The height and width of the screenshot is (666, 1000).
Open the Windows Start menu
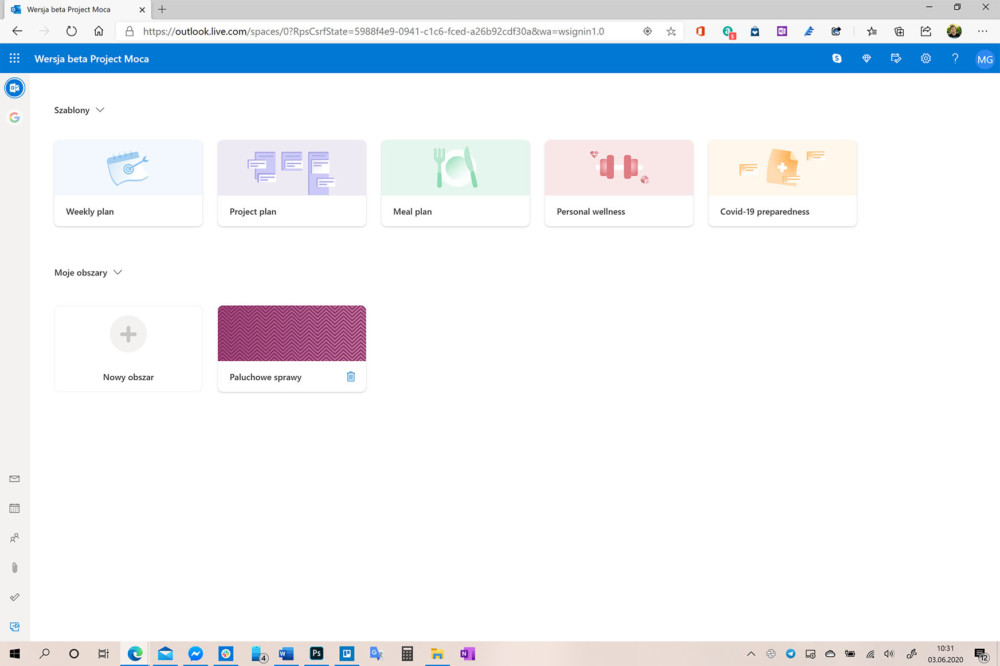pyautogui.click(x=15, y=653)
